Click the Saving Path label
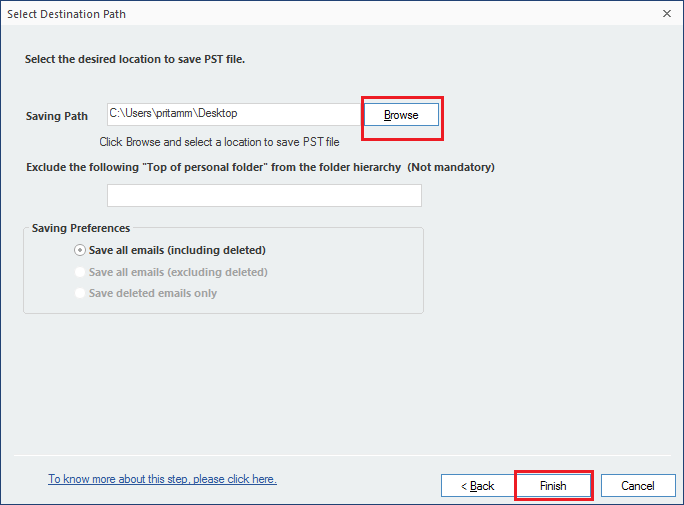This screenshot has height=505, width=684. click(x=57, y=116)
